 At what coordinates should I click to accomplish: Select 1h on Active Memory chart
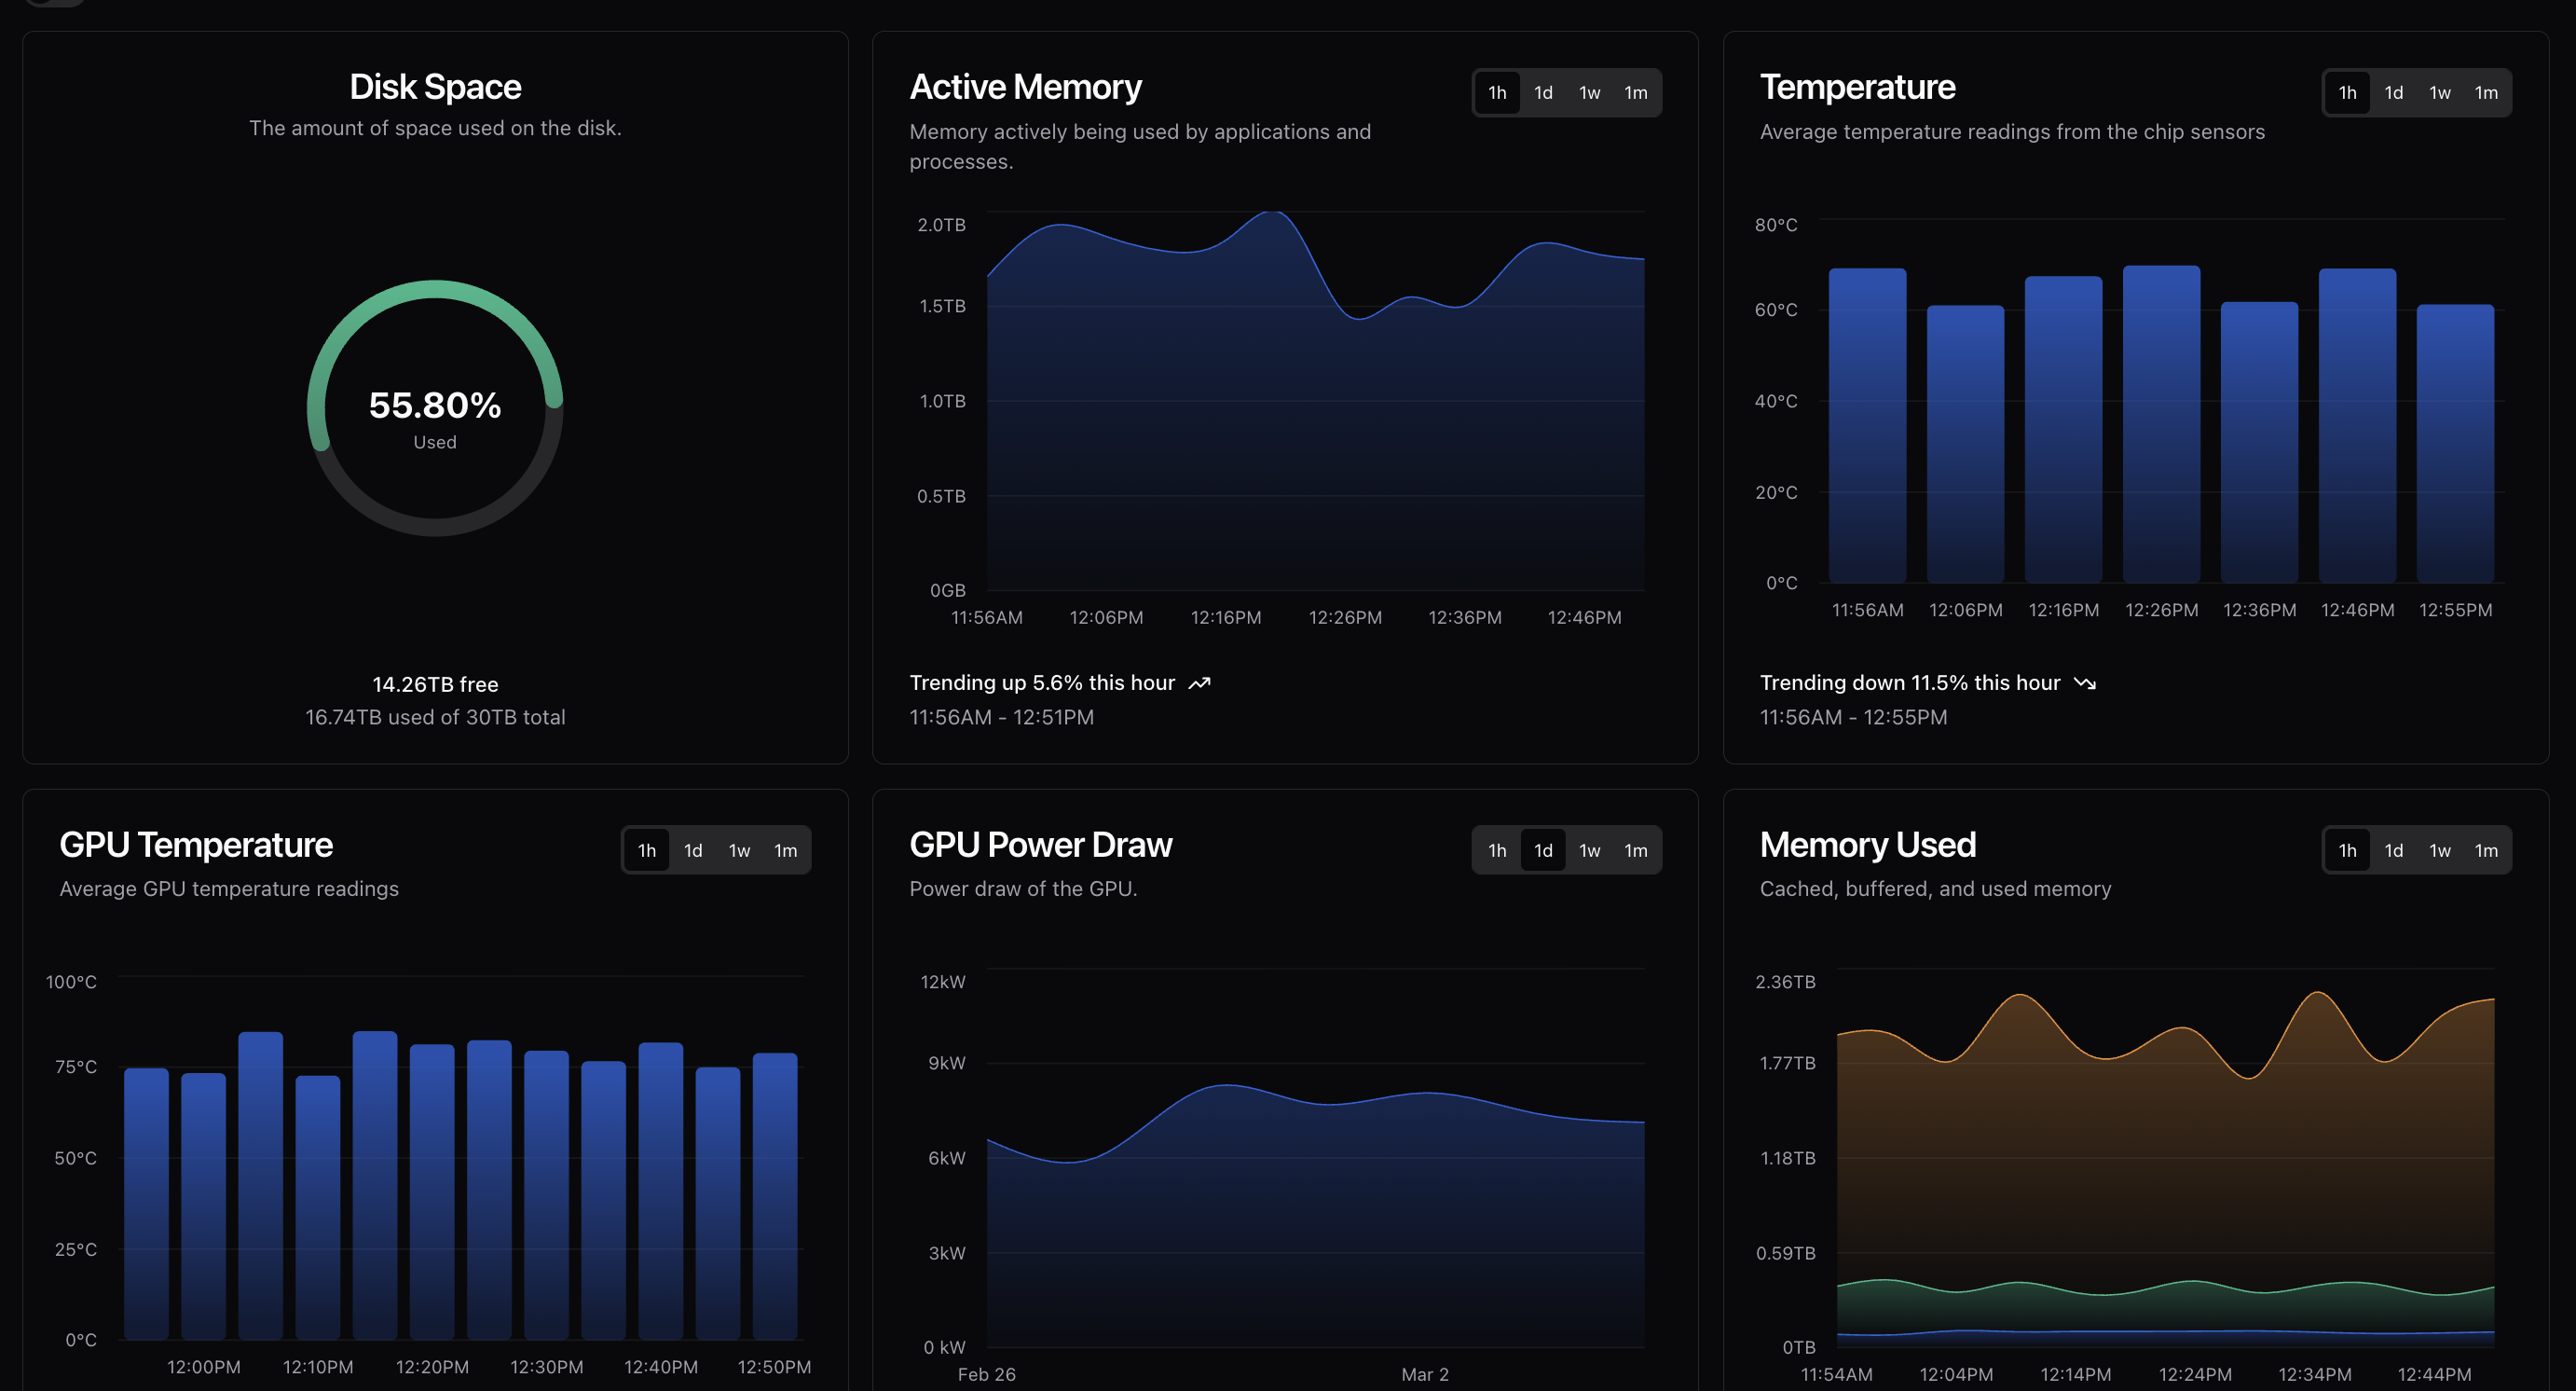[1497, 93]
